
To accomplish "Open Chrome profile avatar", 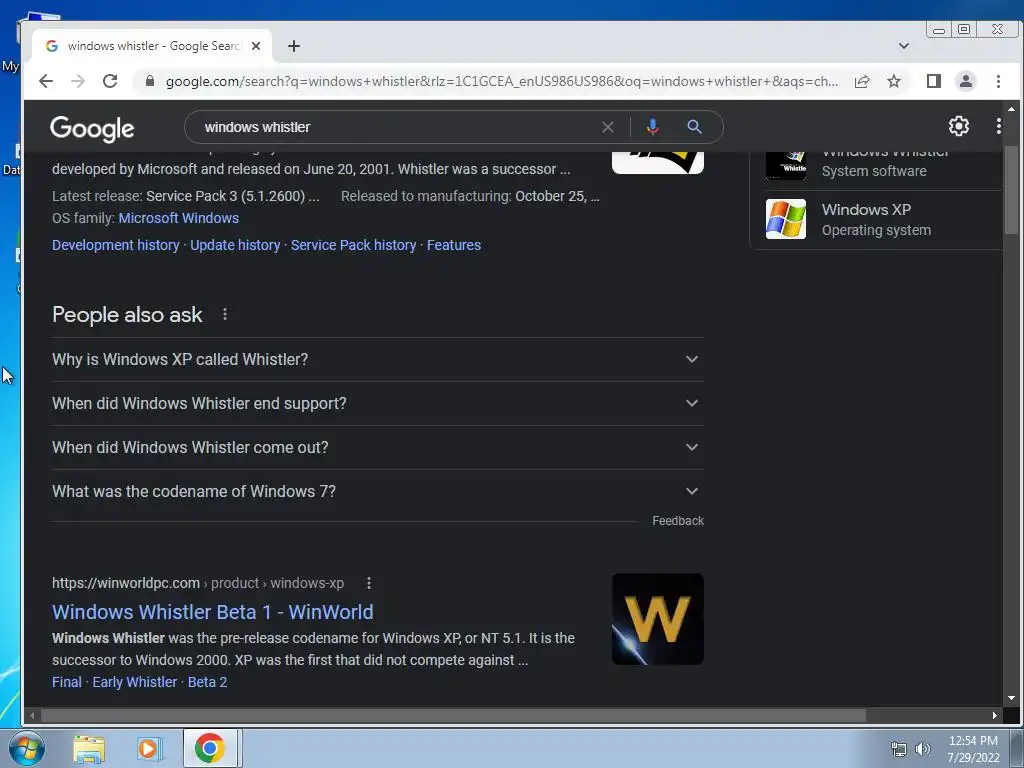I will (966, 81).
